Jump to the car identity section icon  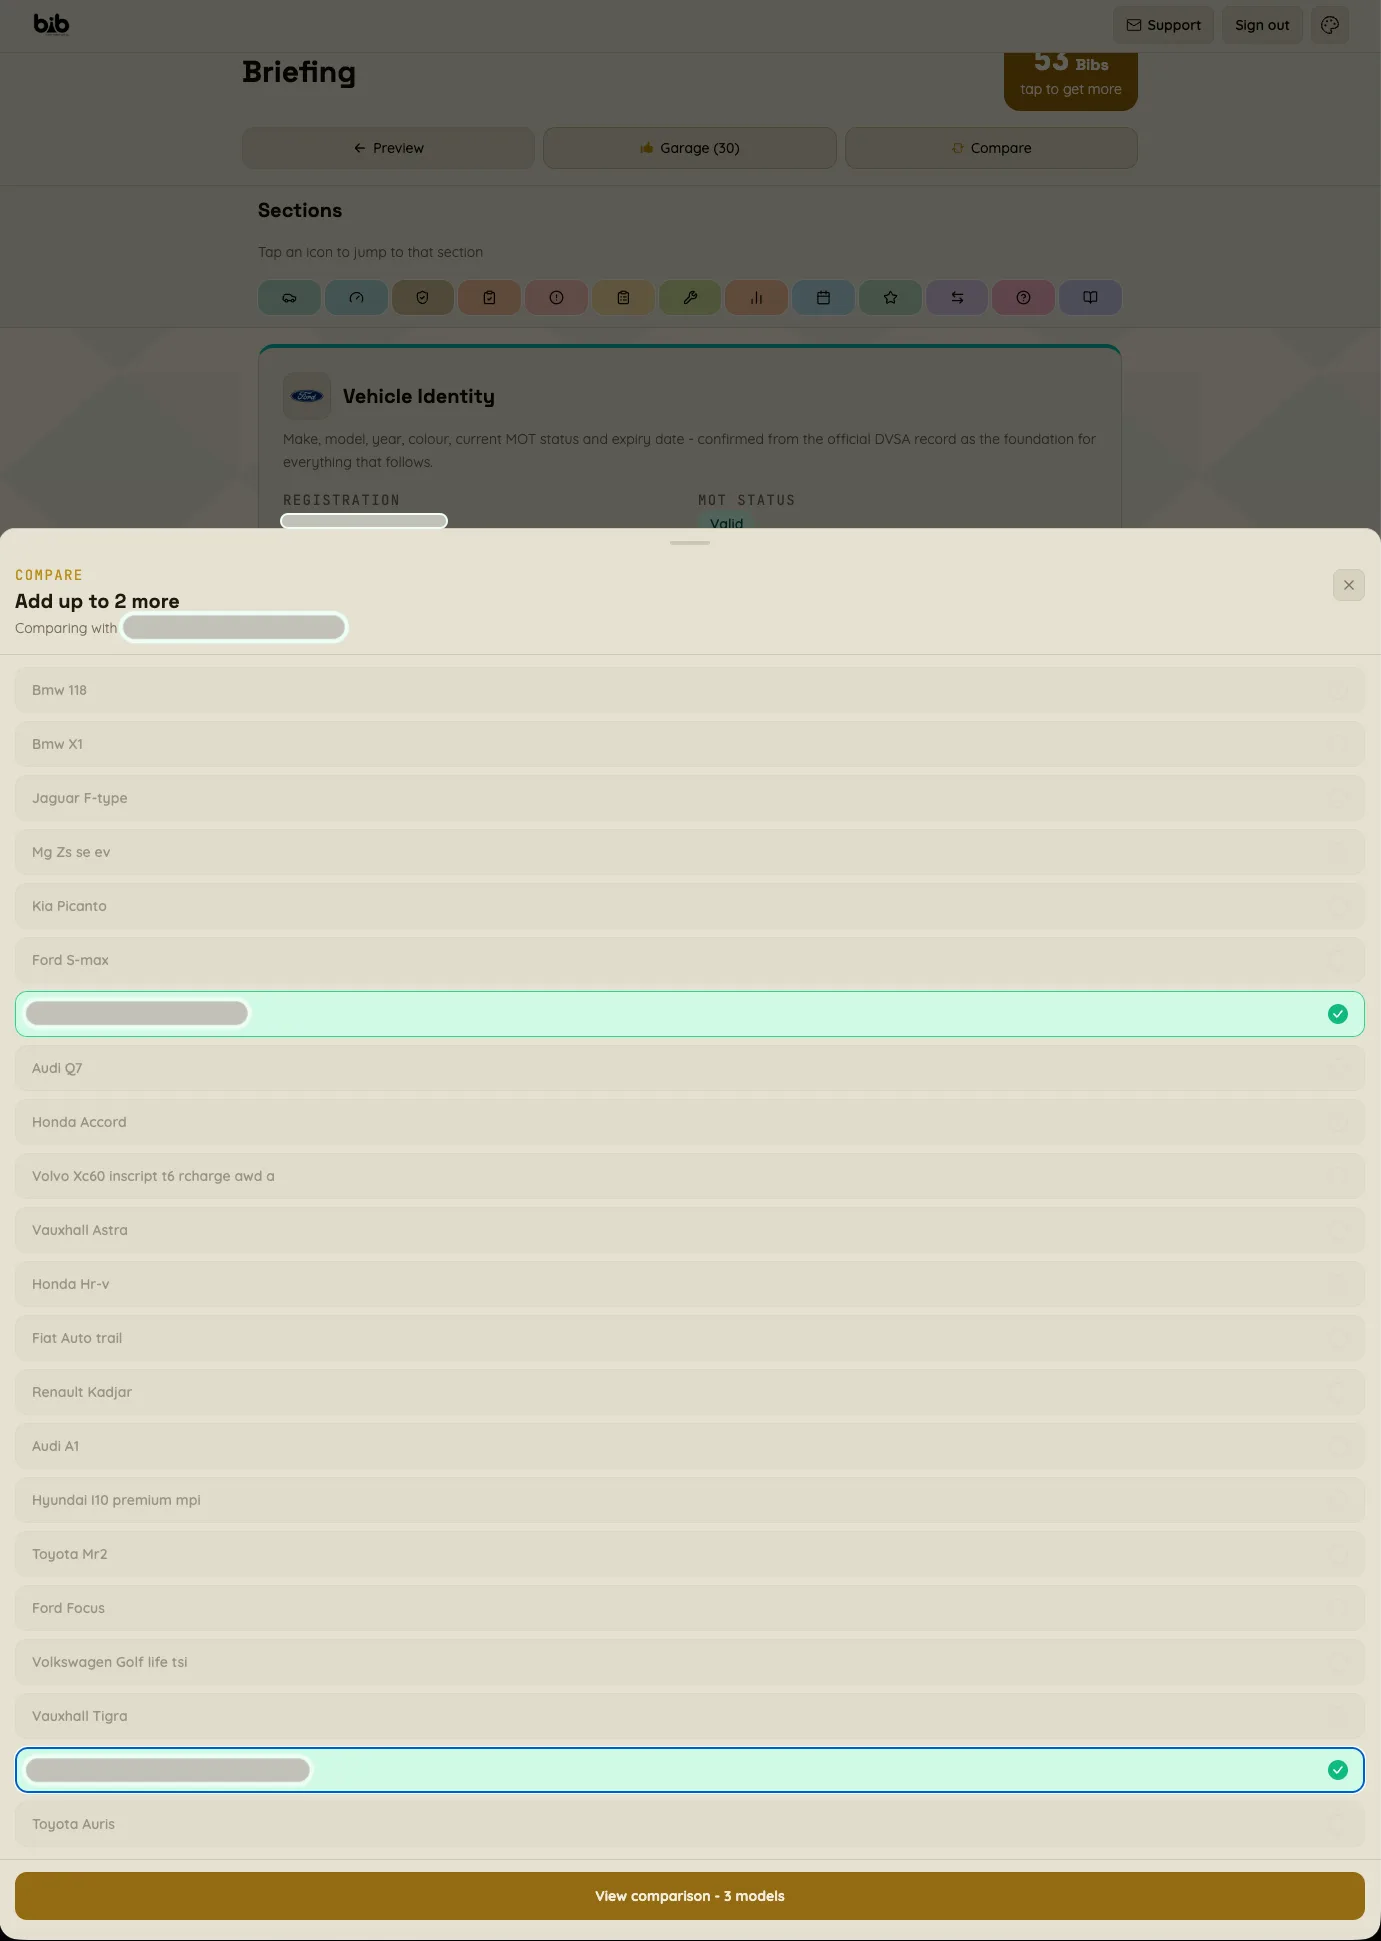(x=289, y=298)
